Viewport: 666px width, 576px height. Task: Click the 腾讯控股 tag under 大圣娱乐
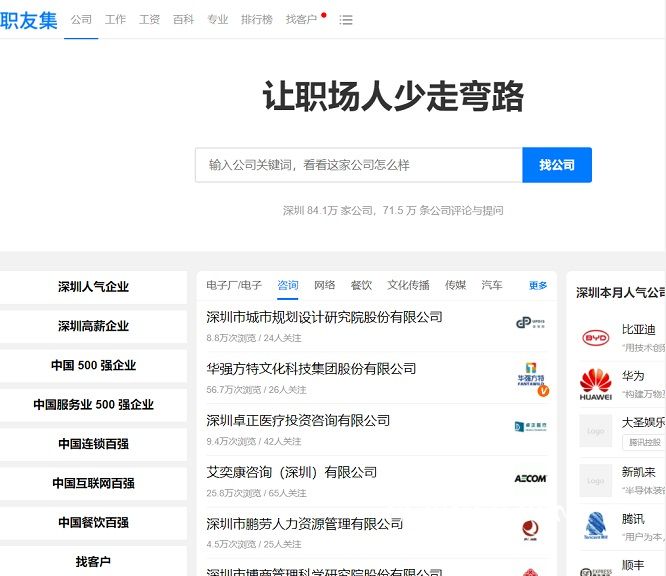(644, 442)
